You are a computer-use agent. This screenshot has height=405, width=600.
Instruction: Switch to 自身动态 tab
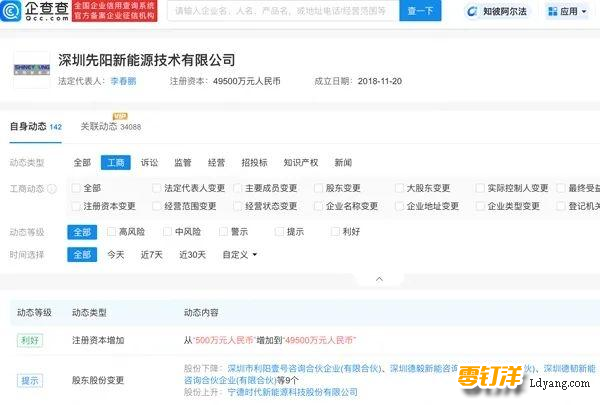coord(36,127)
